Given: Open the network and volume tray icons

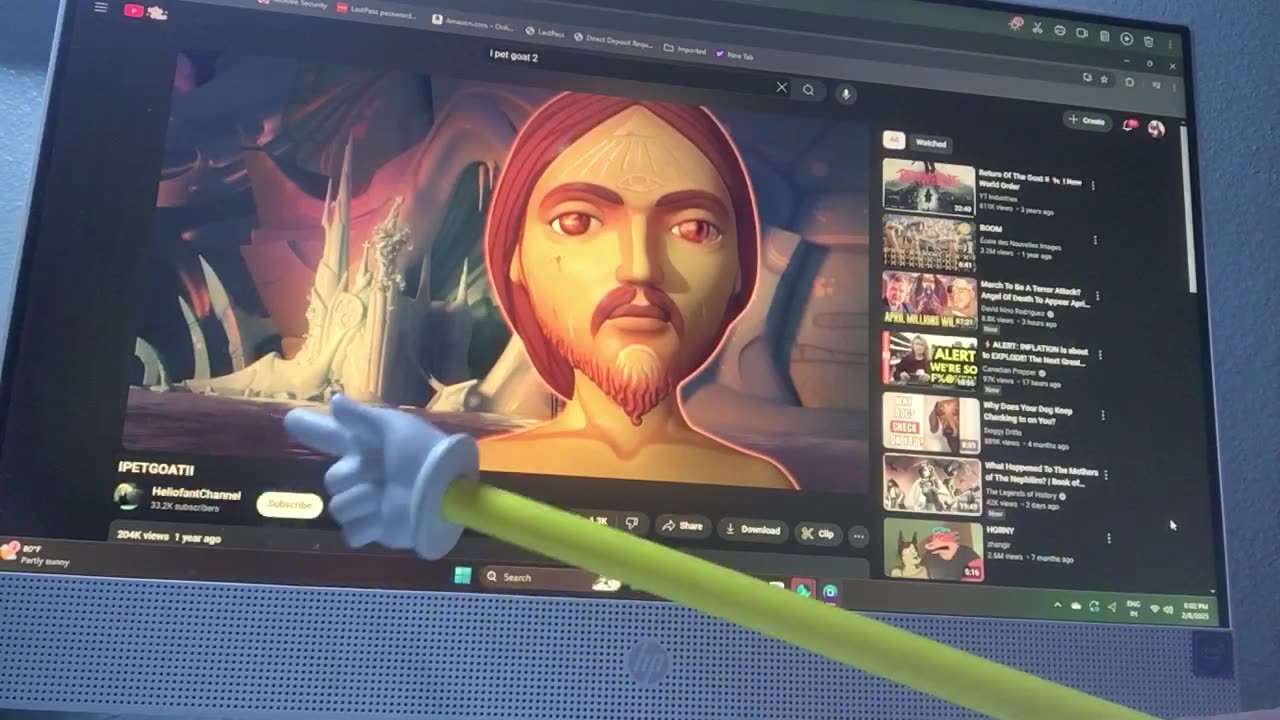Looking at the screenshot, I should [x=1162, y=608].
